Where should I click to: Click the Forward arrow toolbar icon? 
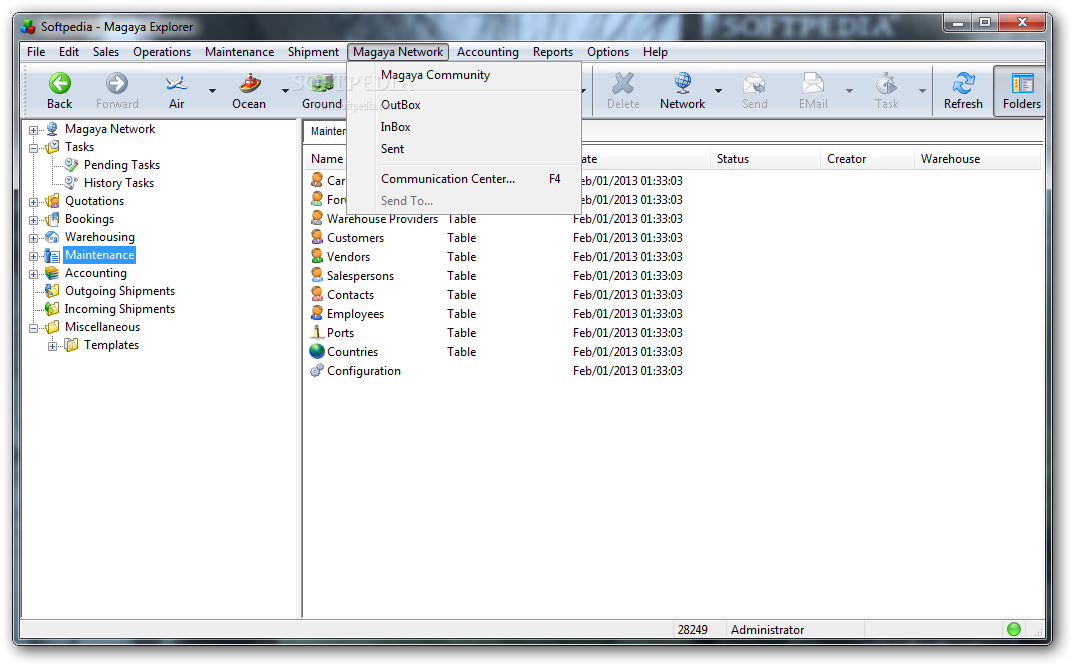(x=116, y=84)
